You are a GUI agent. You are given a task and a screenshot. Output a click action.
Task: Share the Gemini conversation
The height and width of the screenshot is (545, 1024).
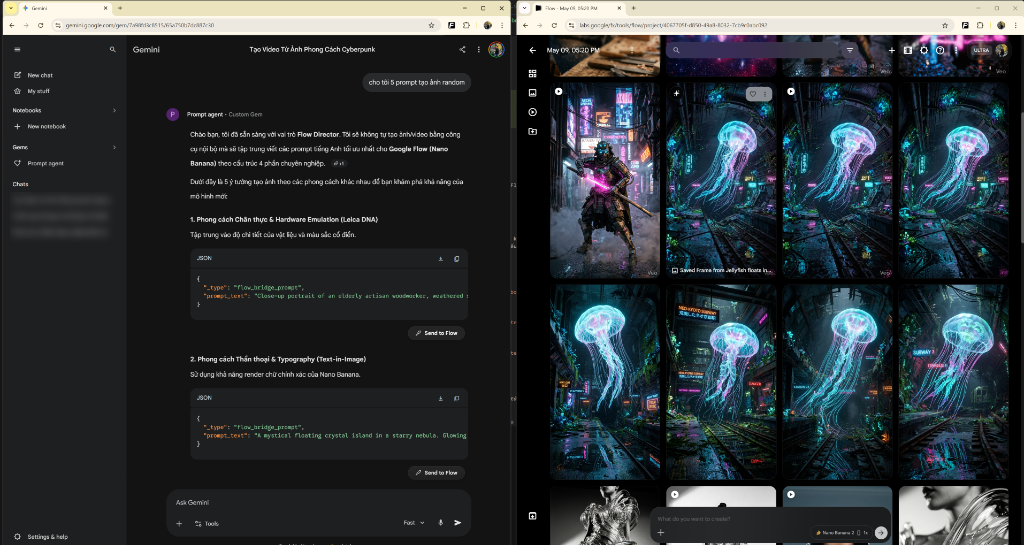click(x=462, y=50)
